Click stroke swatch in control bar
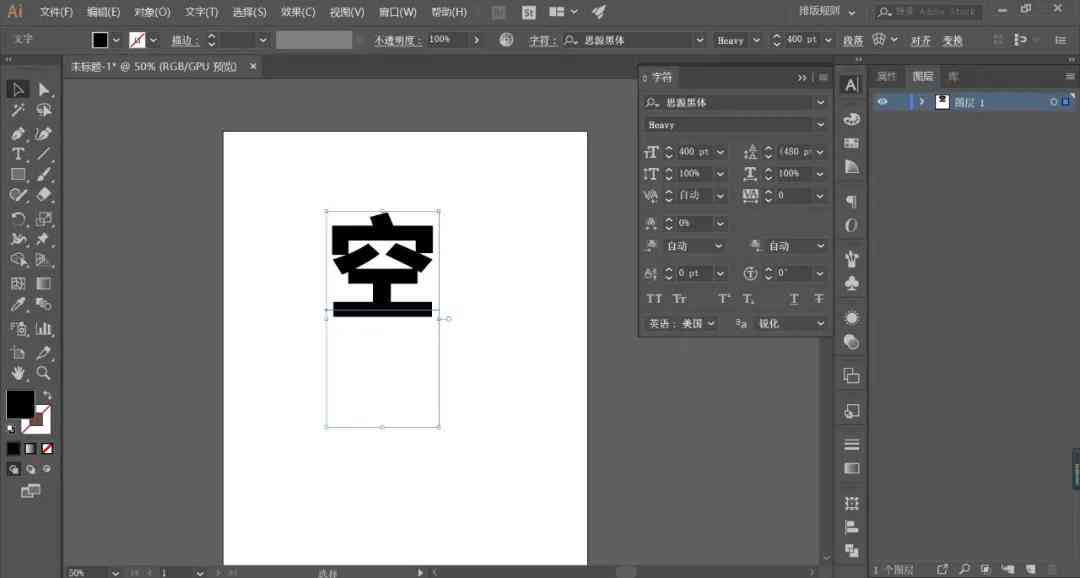1080x578 pixels. [137, 40]
